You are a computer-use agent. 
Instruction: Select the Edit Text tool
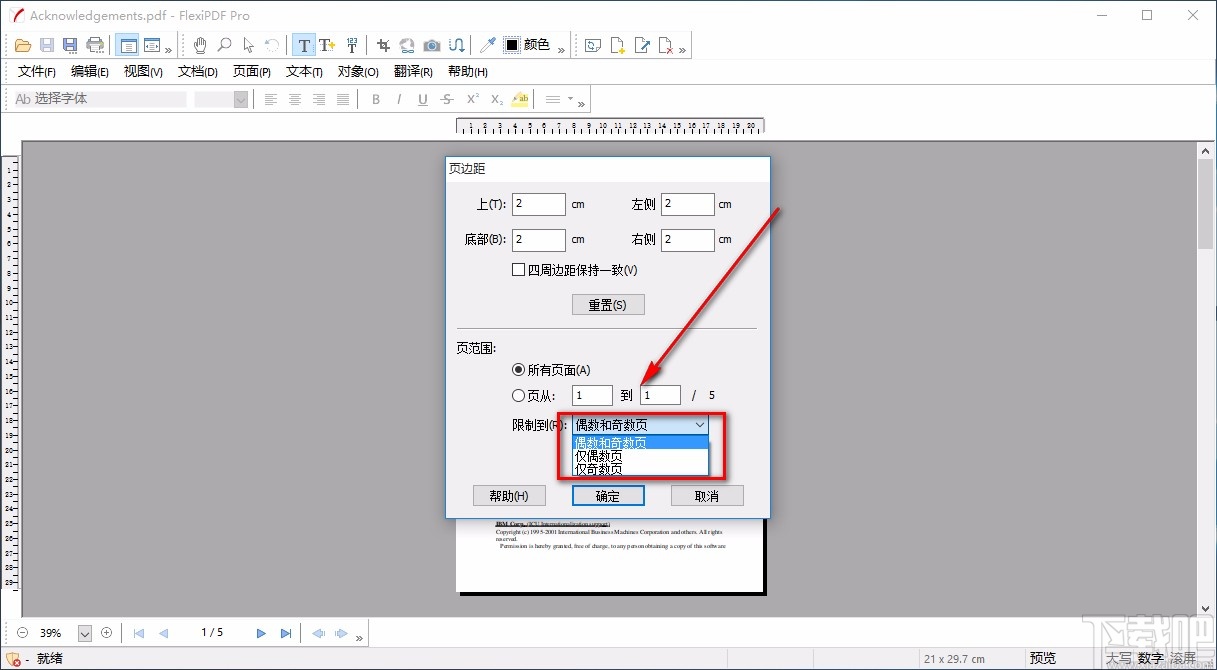tap(304, 45)
